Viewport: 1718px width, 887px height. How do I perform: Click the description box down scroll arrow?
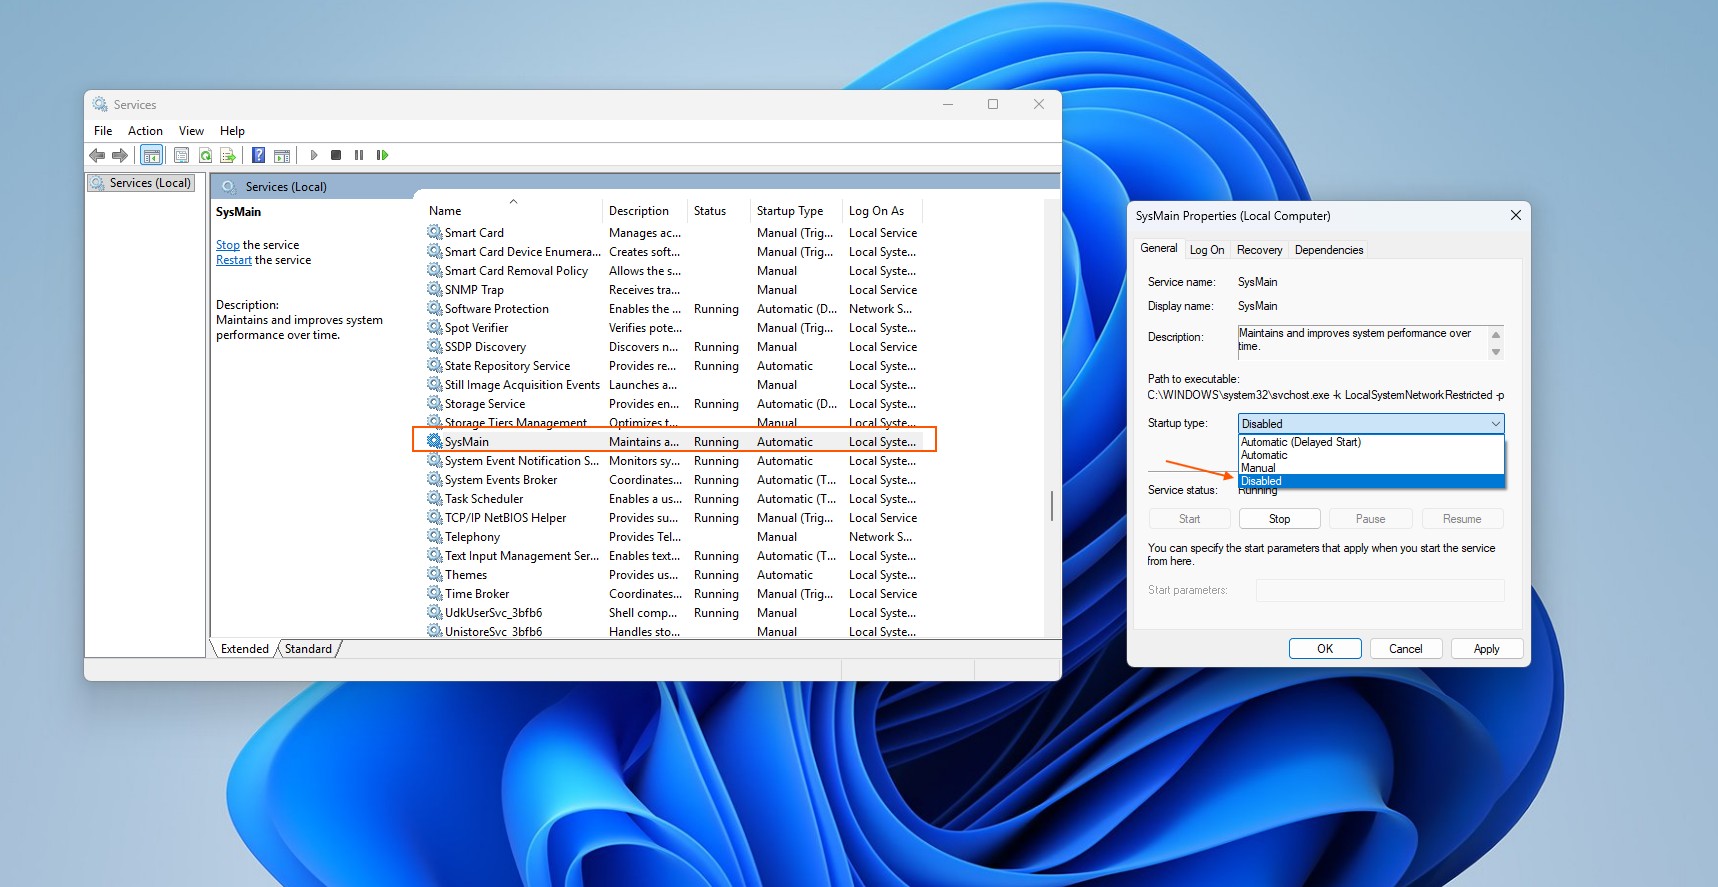(1496, 352)
